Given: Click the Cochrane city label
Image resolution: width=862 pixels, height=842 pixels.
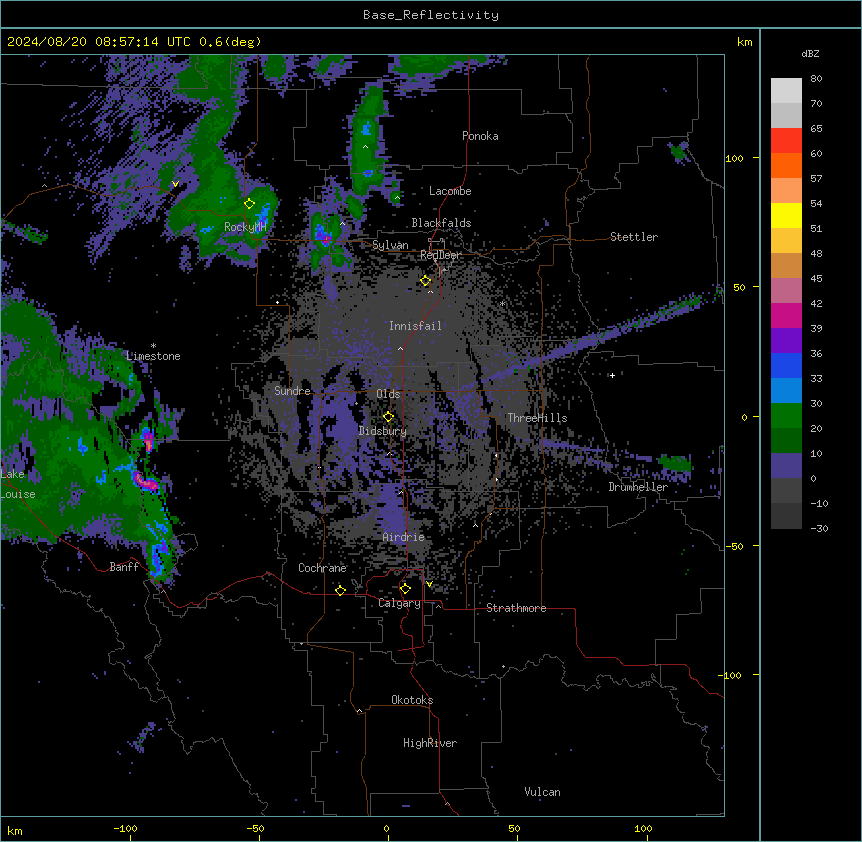Looking at the screenshot, I should point(322,568).
